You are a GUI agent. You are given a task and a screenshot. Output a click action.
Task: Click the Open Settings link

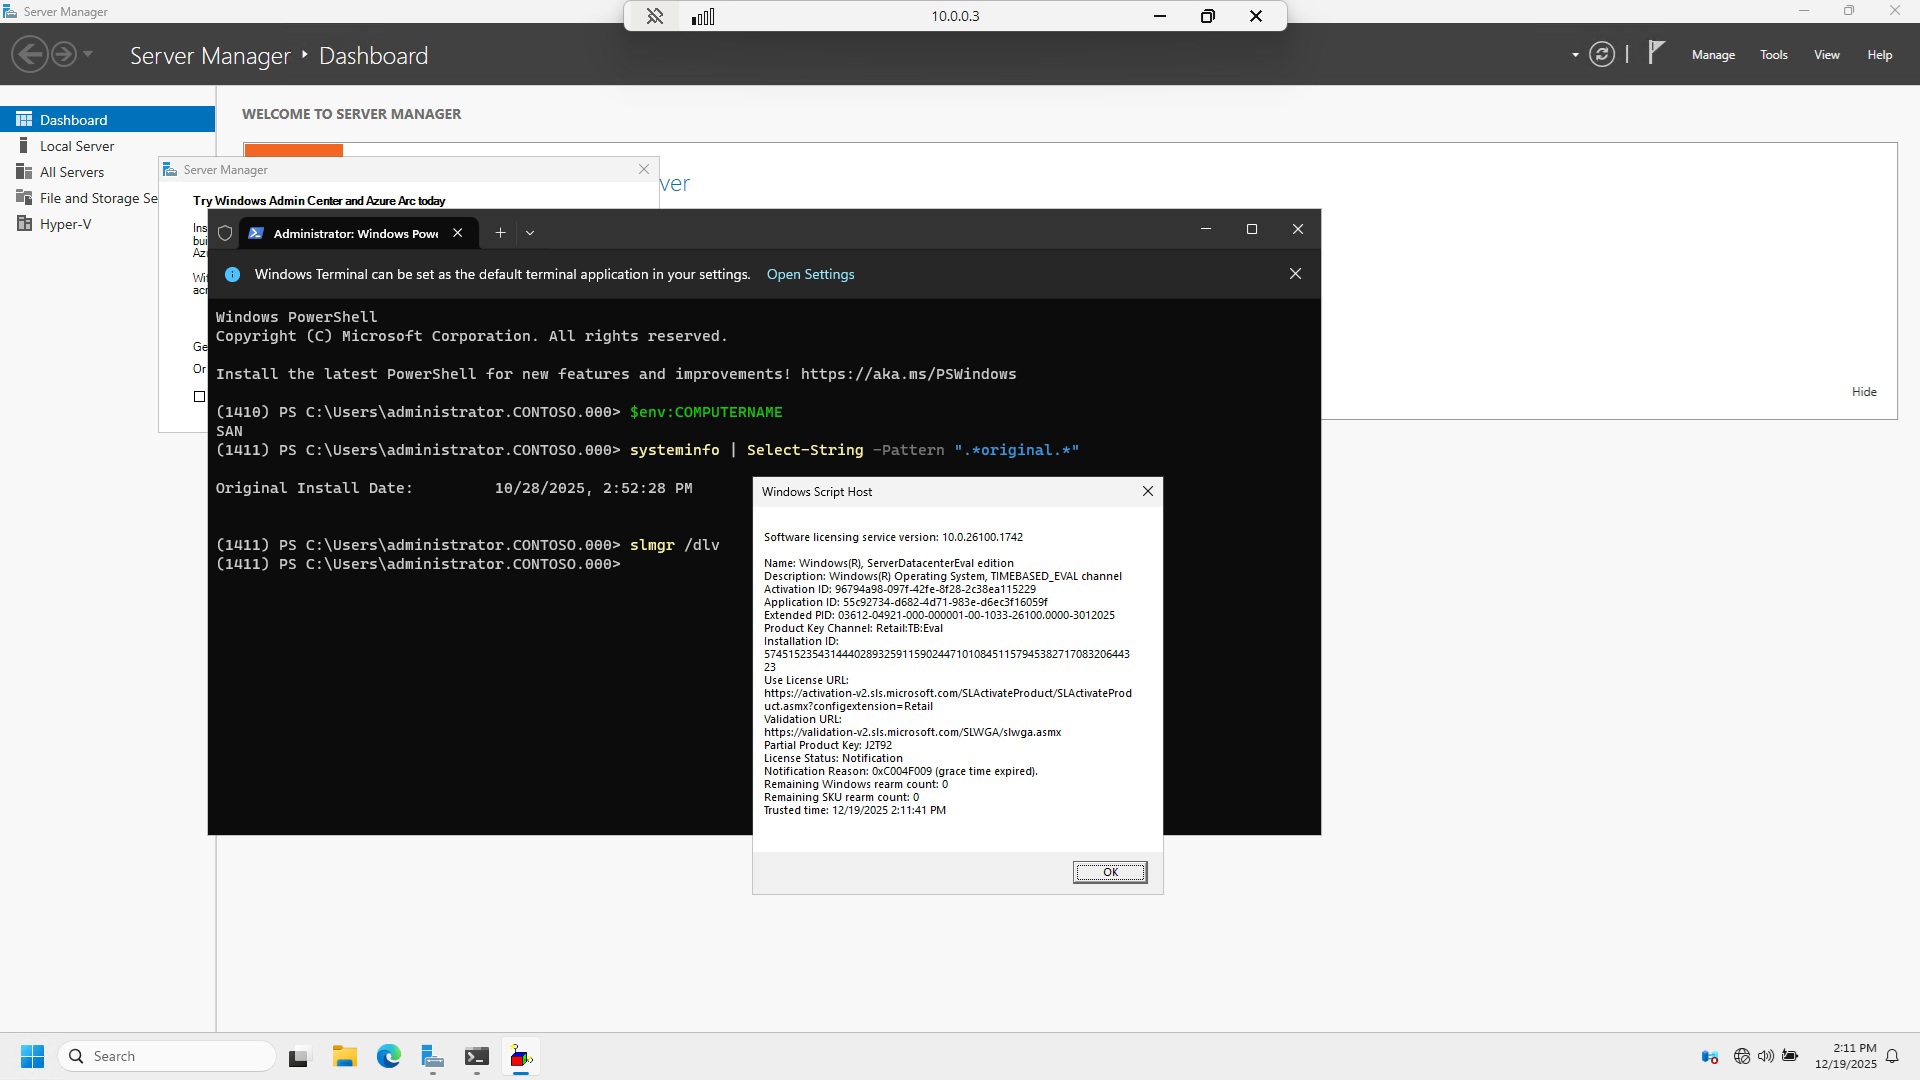[x=810, y=274]
